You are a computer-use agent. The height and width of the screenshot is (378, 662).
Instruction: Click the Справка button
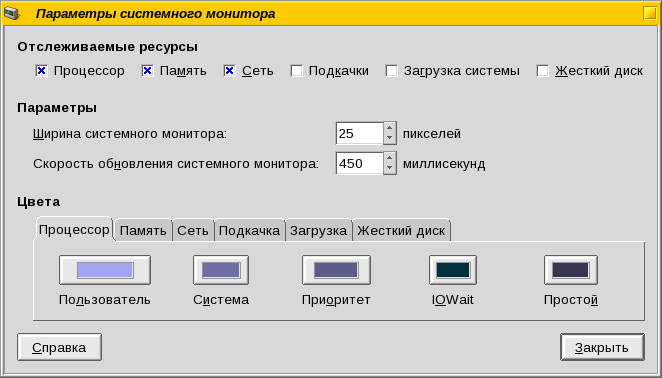59,347
